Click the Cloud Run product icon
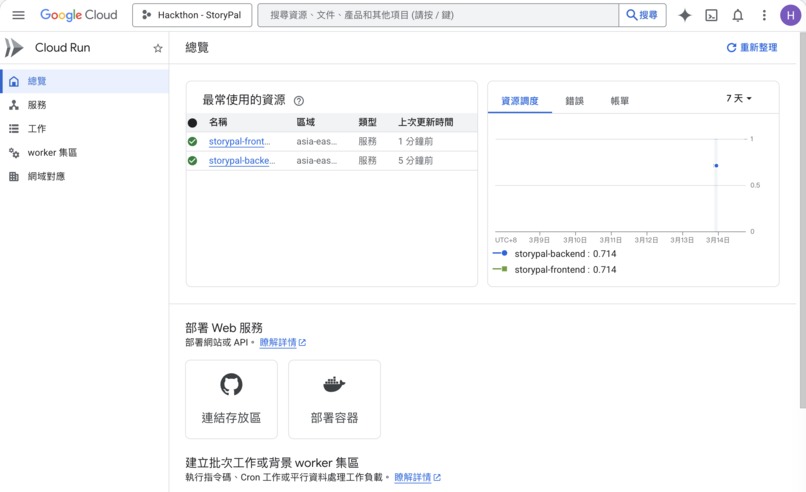 pos(14,48)
